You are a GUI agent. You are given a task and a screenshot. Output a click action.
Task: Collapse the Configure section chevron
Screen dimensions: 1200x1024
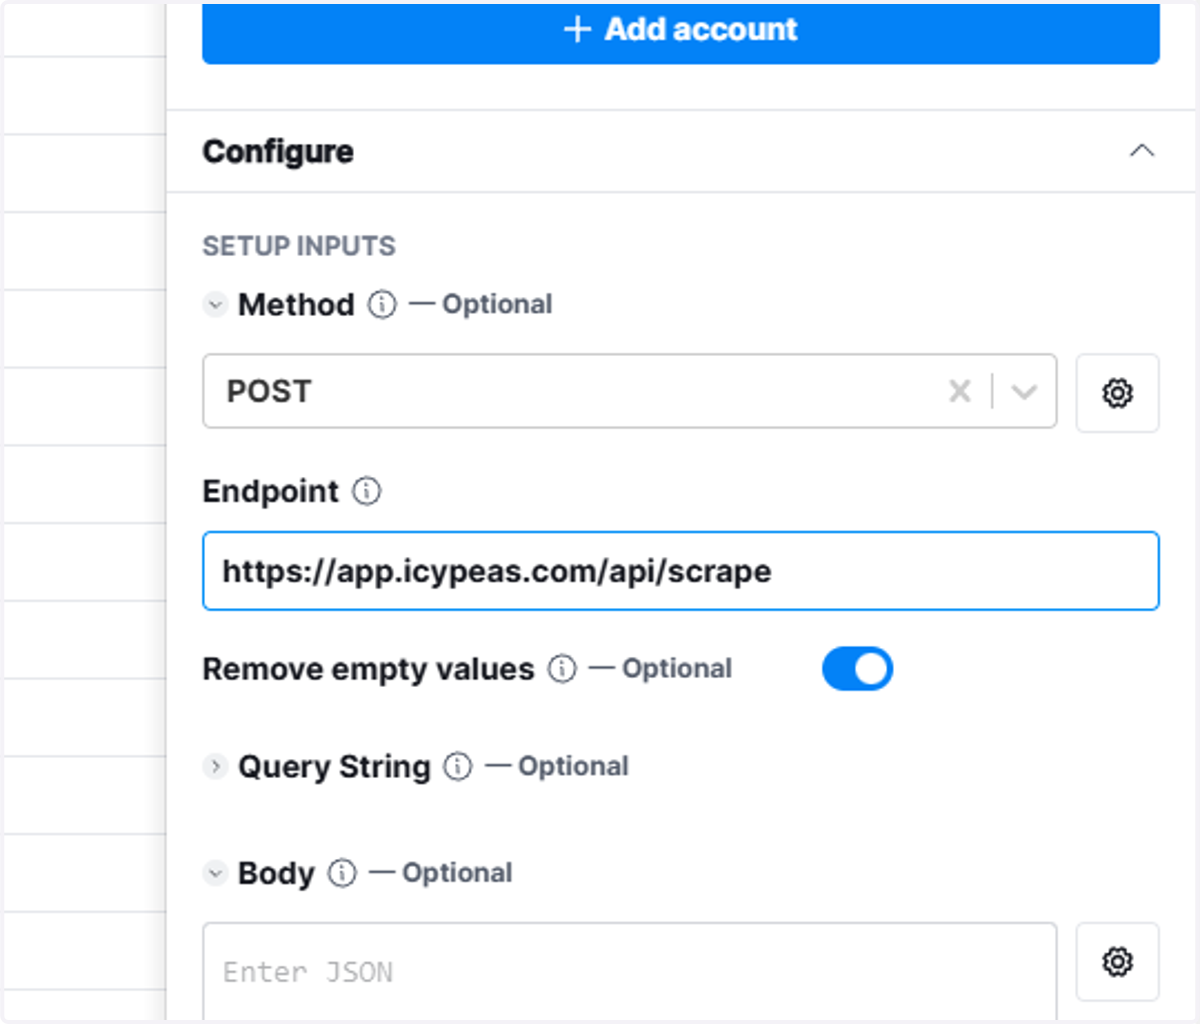click(x=1141, y=151)
